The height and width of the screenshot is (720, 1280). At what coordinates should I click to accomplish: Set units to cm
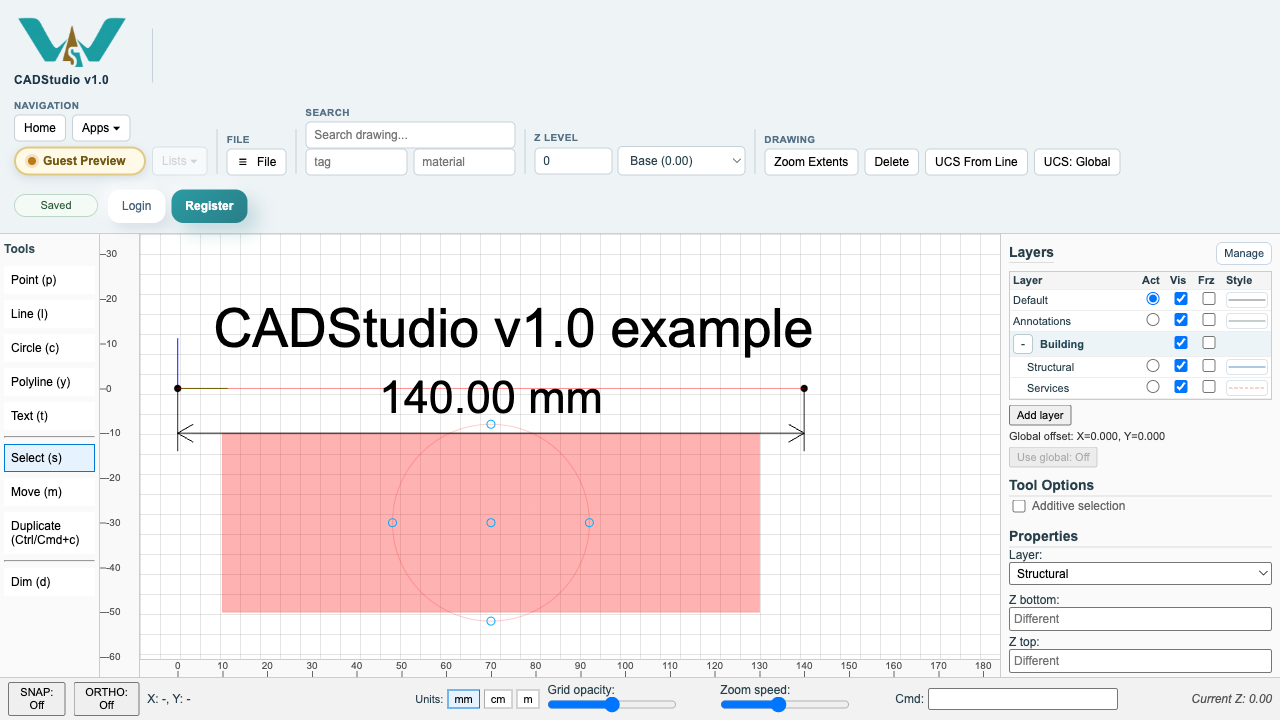click(x=498, y=699)
